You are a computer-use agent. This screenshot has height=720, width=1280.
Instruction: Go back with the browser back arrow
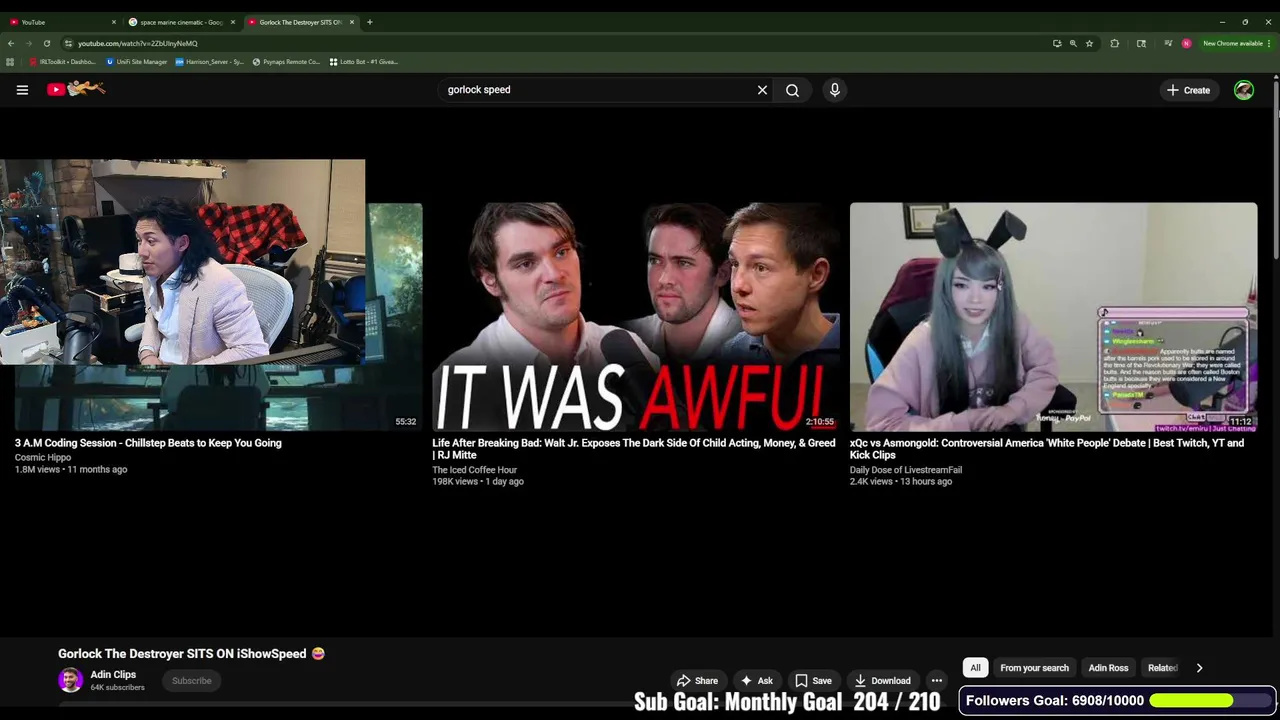tap(11, 43)
